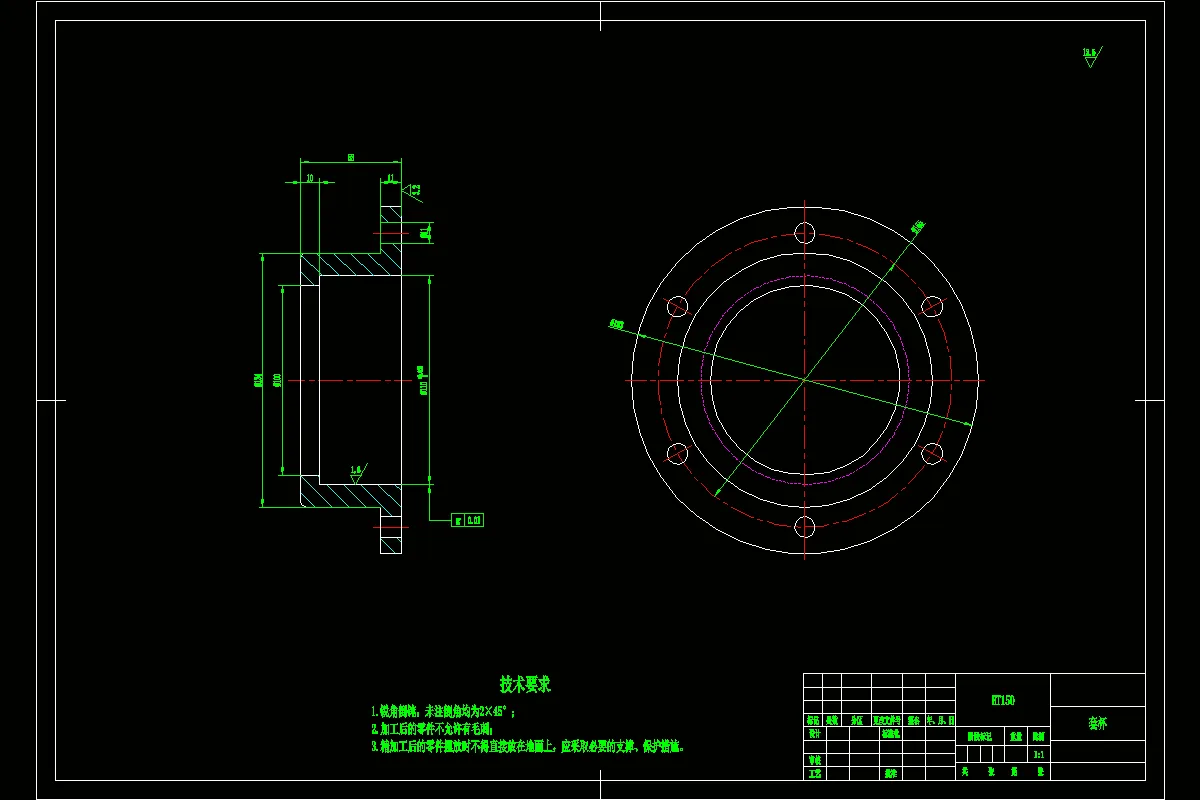Click the overall length dimension above section view
Image resolution: width=1200 pixels, height=800 pixels.
(351, 157)
